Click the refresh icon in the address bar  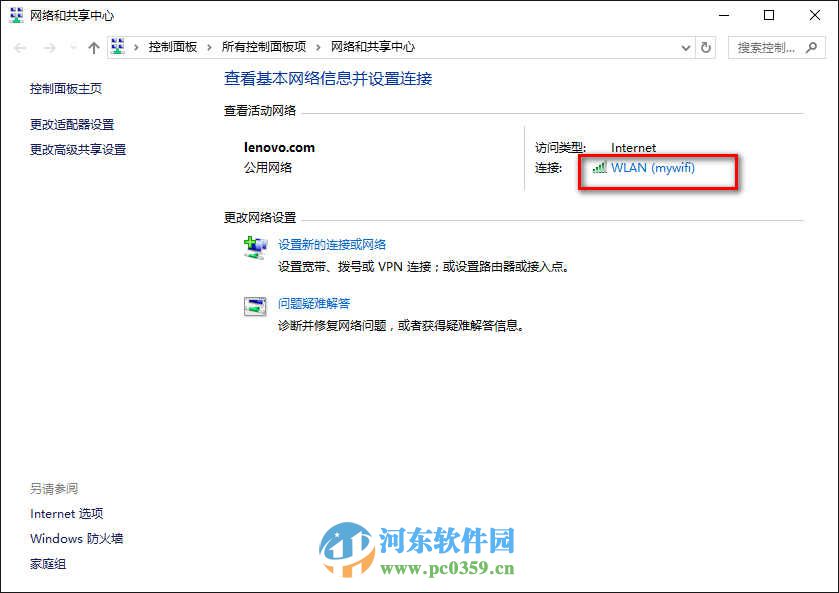[x=707, y=46]
